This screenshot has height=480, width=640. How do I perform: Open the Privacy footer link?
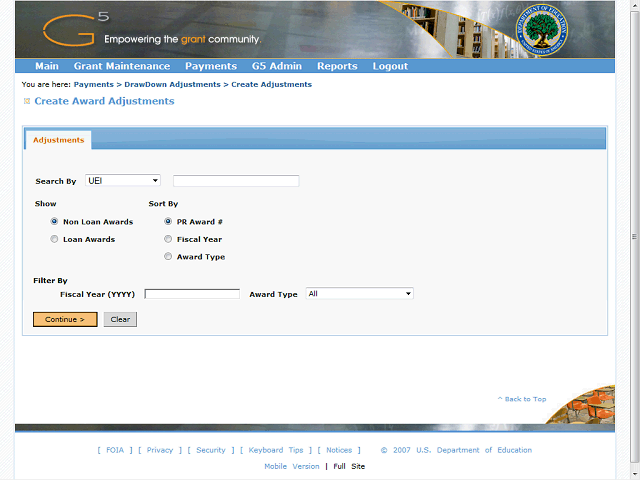[x=160, y=450]
